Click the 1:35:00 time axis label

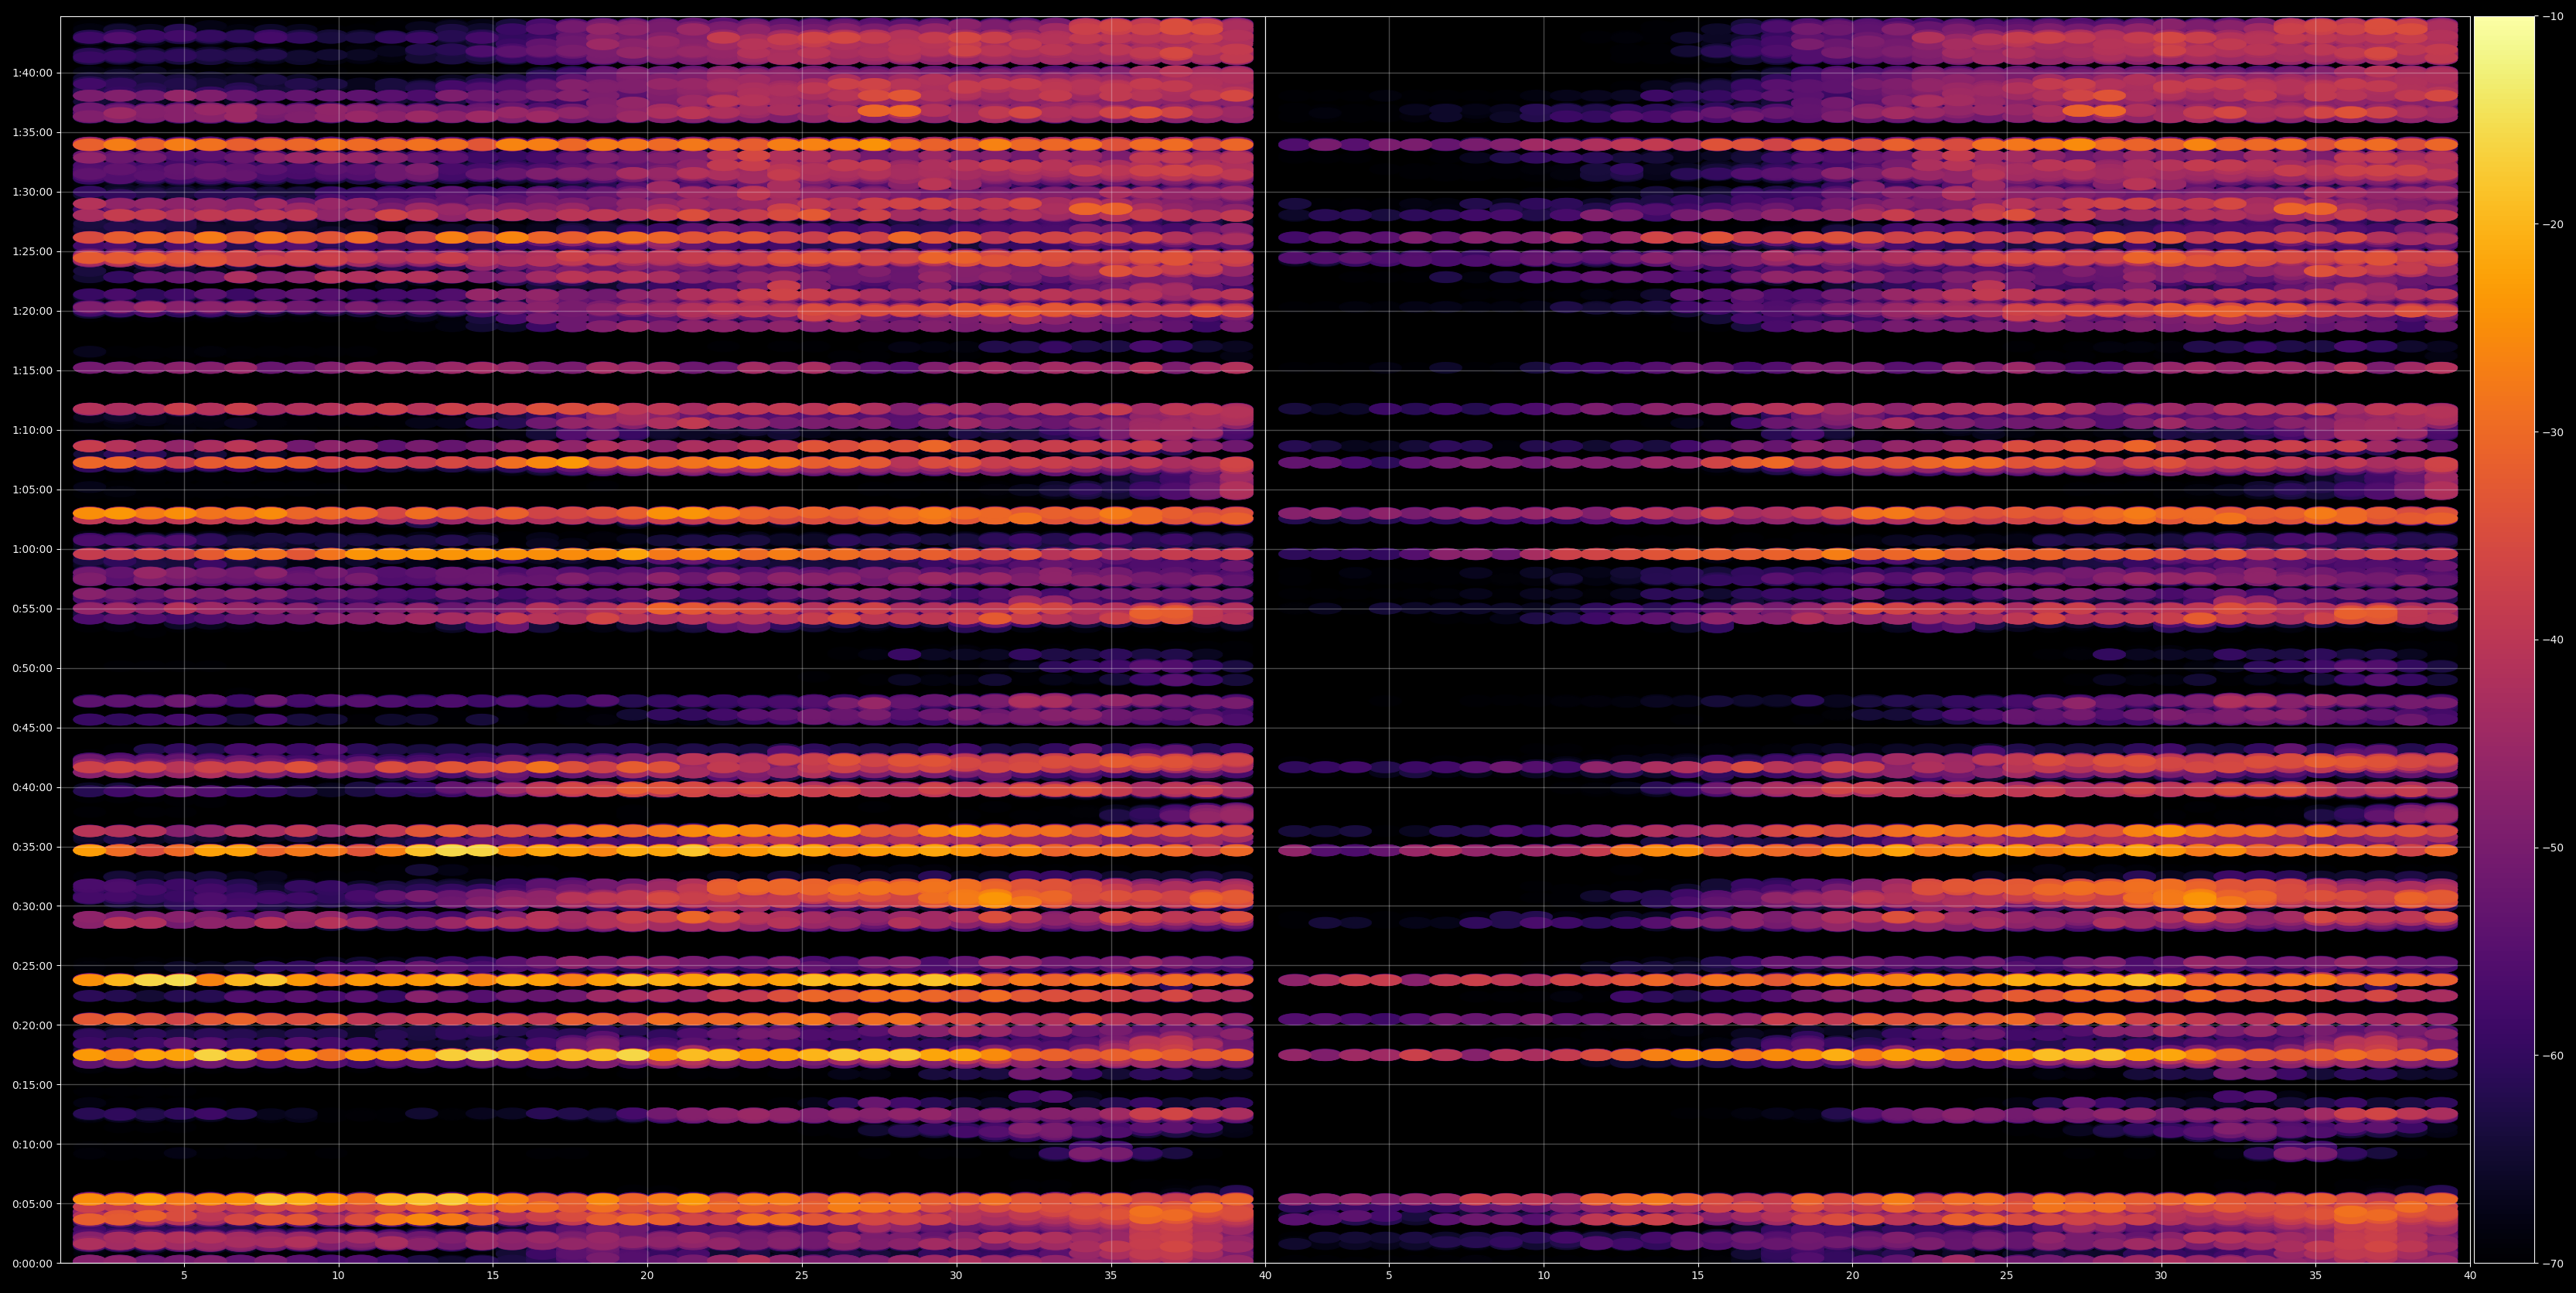(x=32, y=133)
